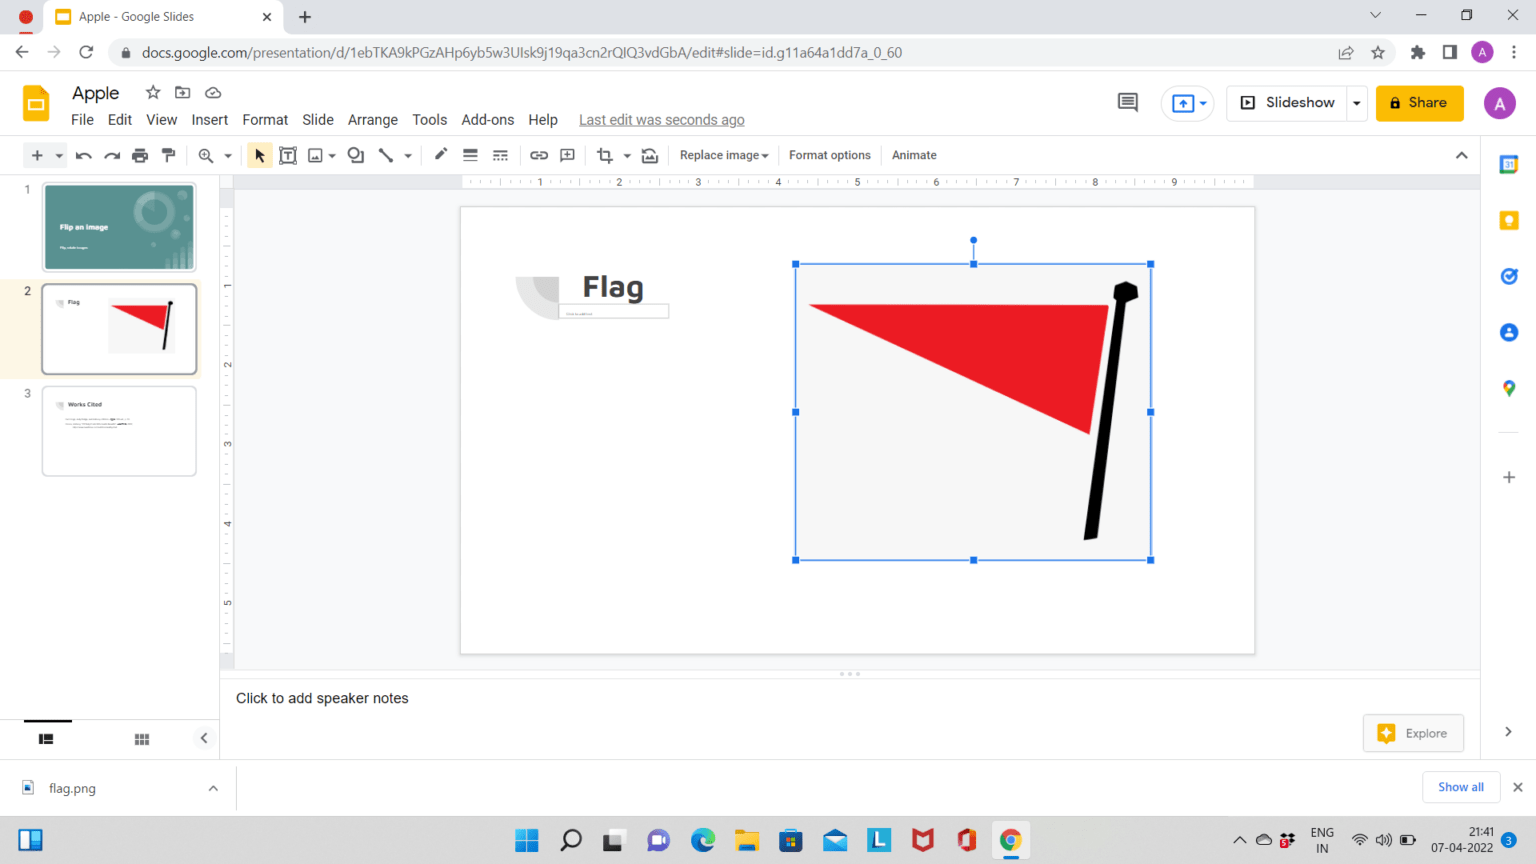Image resolution: width=1536 pixels, height=864 pixels.
Task: Open the Paint format tool
Action: (169, 155)
